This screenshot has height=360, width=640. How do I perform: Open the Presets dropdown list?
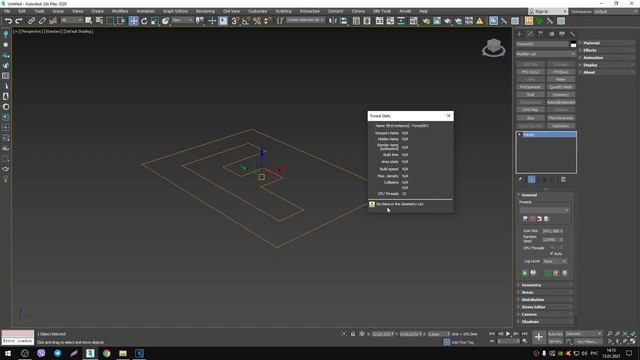point(545,210)
